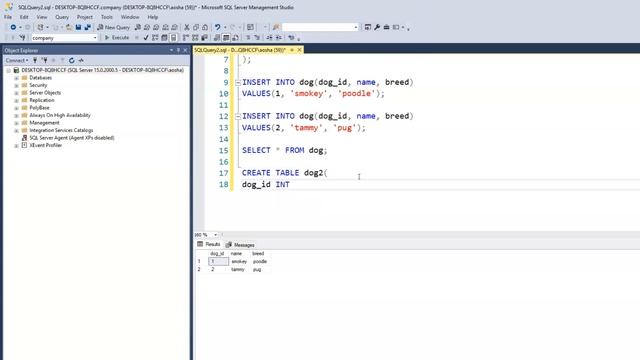The image size is (640, 360).
Task: Close the SQLQuery2.sql tab
Action: pos(299,50)
